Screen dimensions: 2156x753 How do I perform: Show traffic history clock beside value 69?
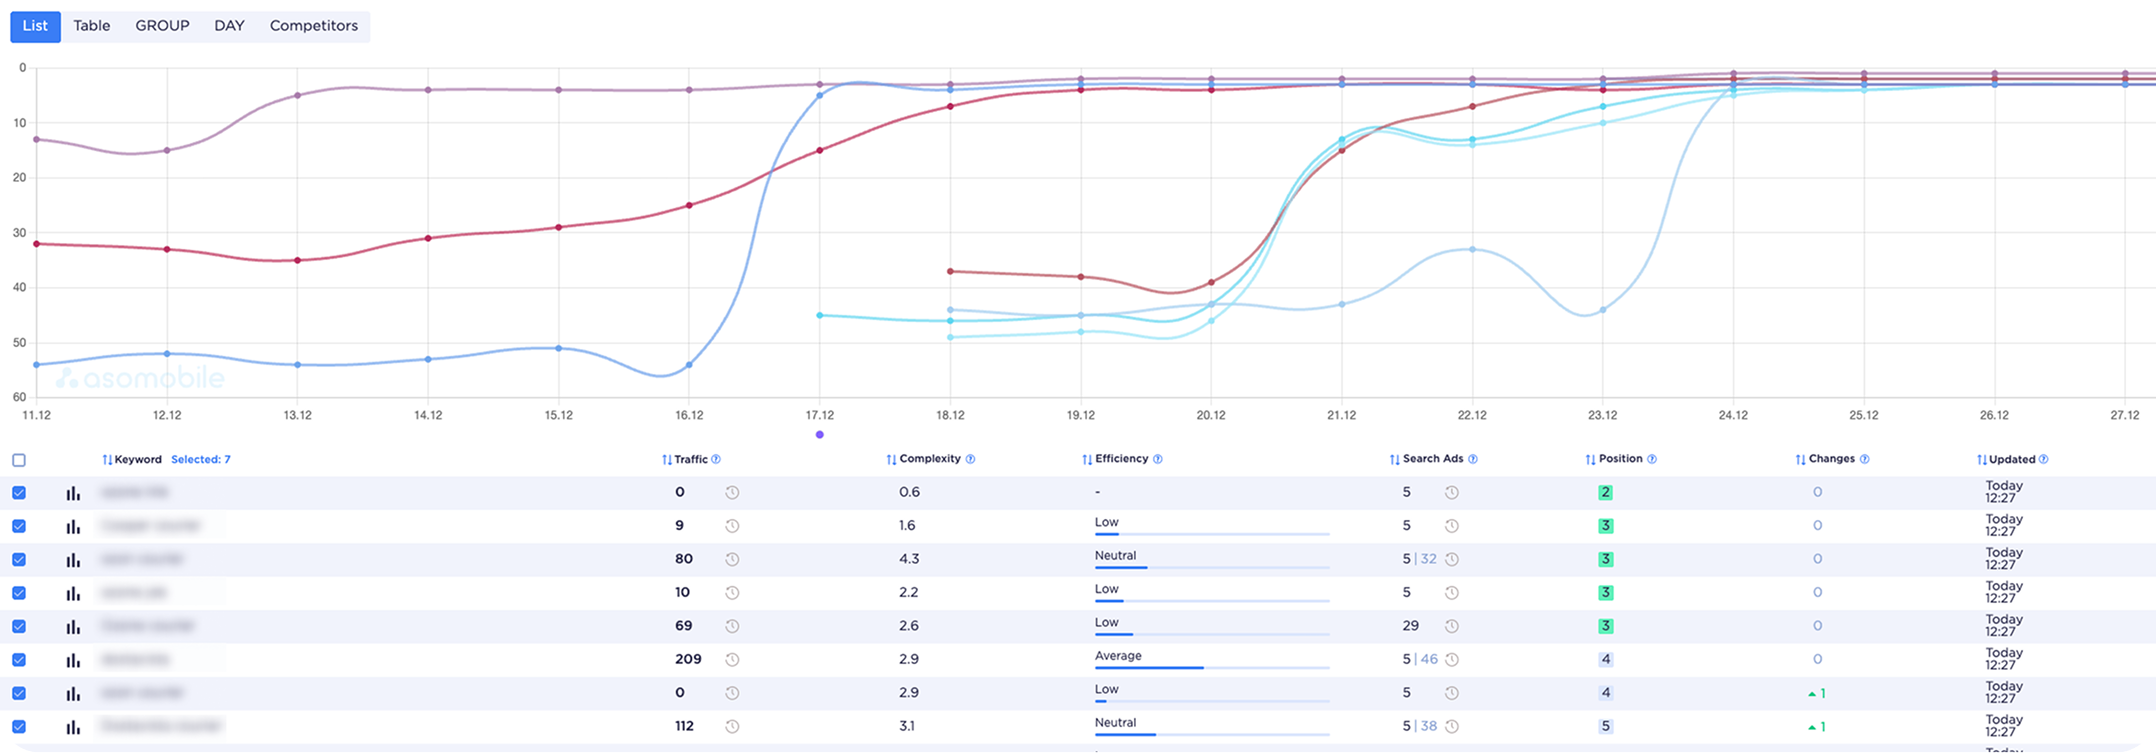(732, 626)
